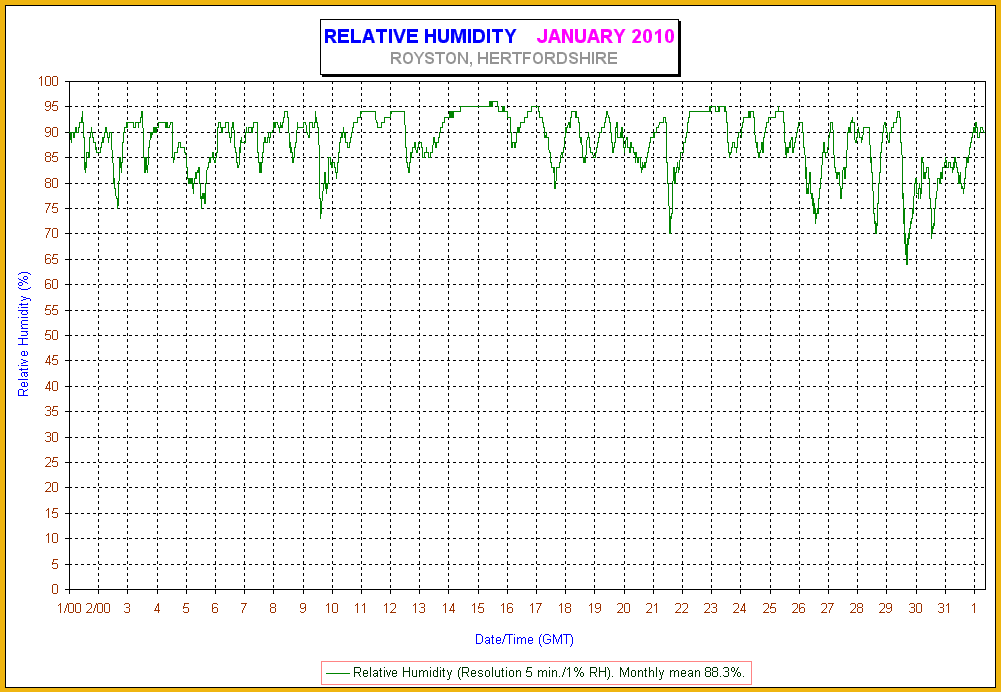Select day 15 on the date axis
The height and width of the screenshot is (692, 1001).
pyautogui.click(x=478, y=609)
